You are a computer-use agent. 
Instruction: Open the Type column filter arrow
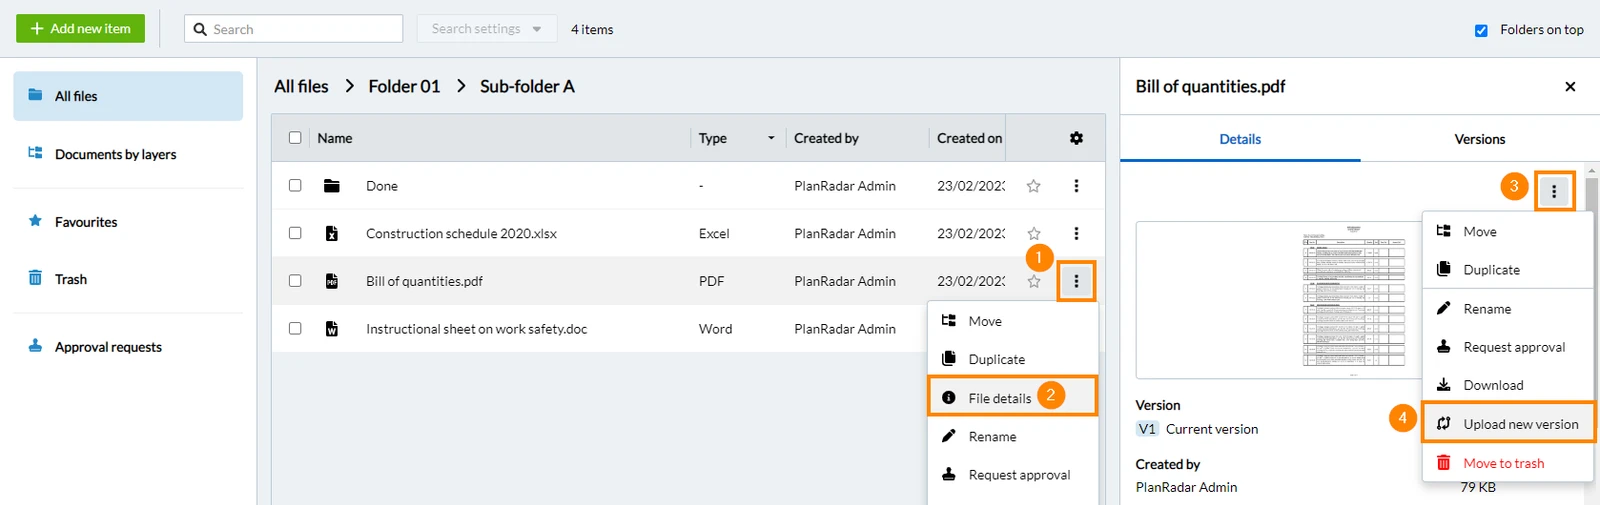pyautogui.click(x=771, y=138)
